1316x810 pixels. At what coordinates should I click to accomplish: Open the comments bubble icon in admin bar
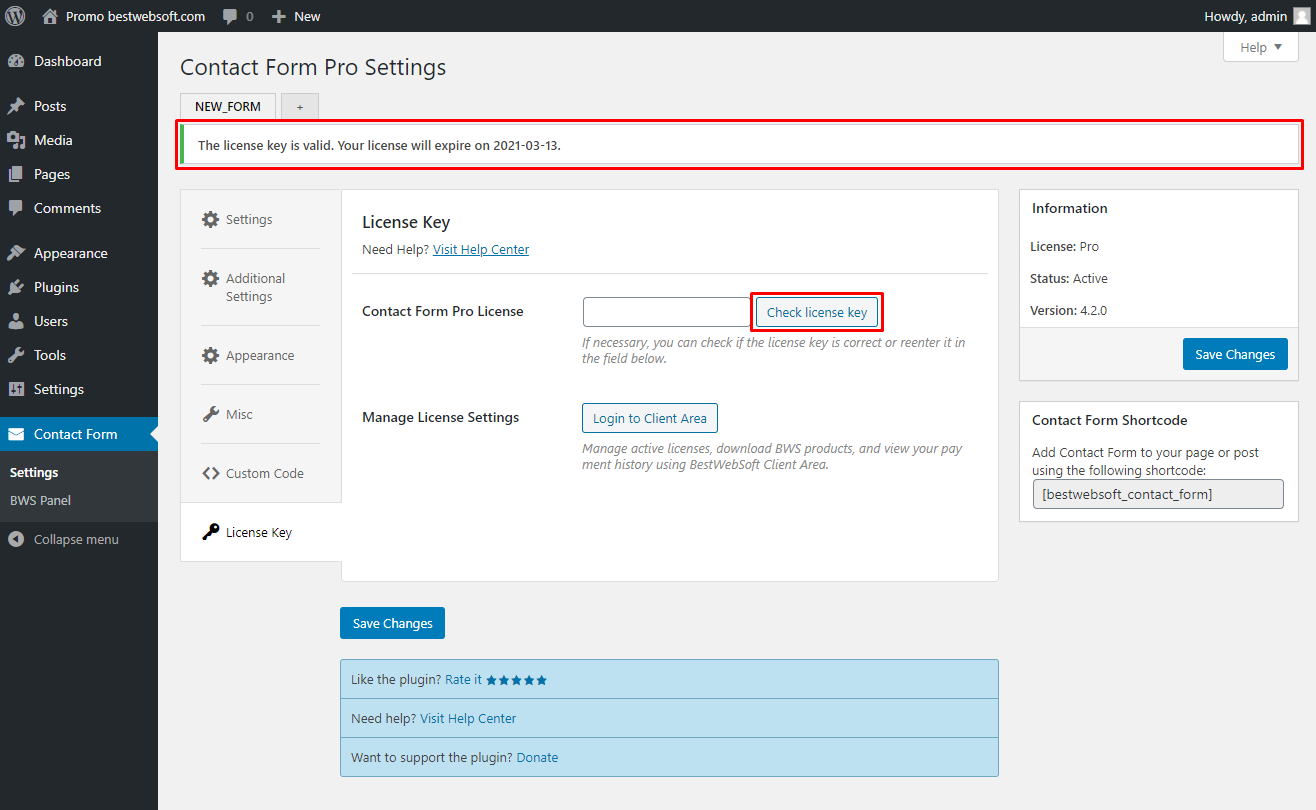pos(231,17)
